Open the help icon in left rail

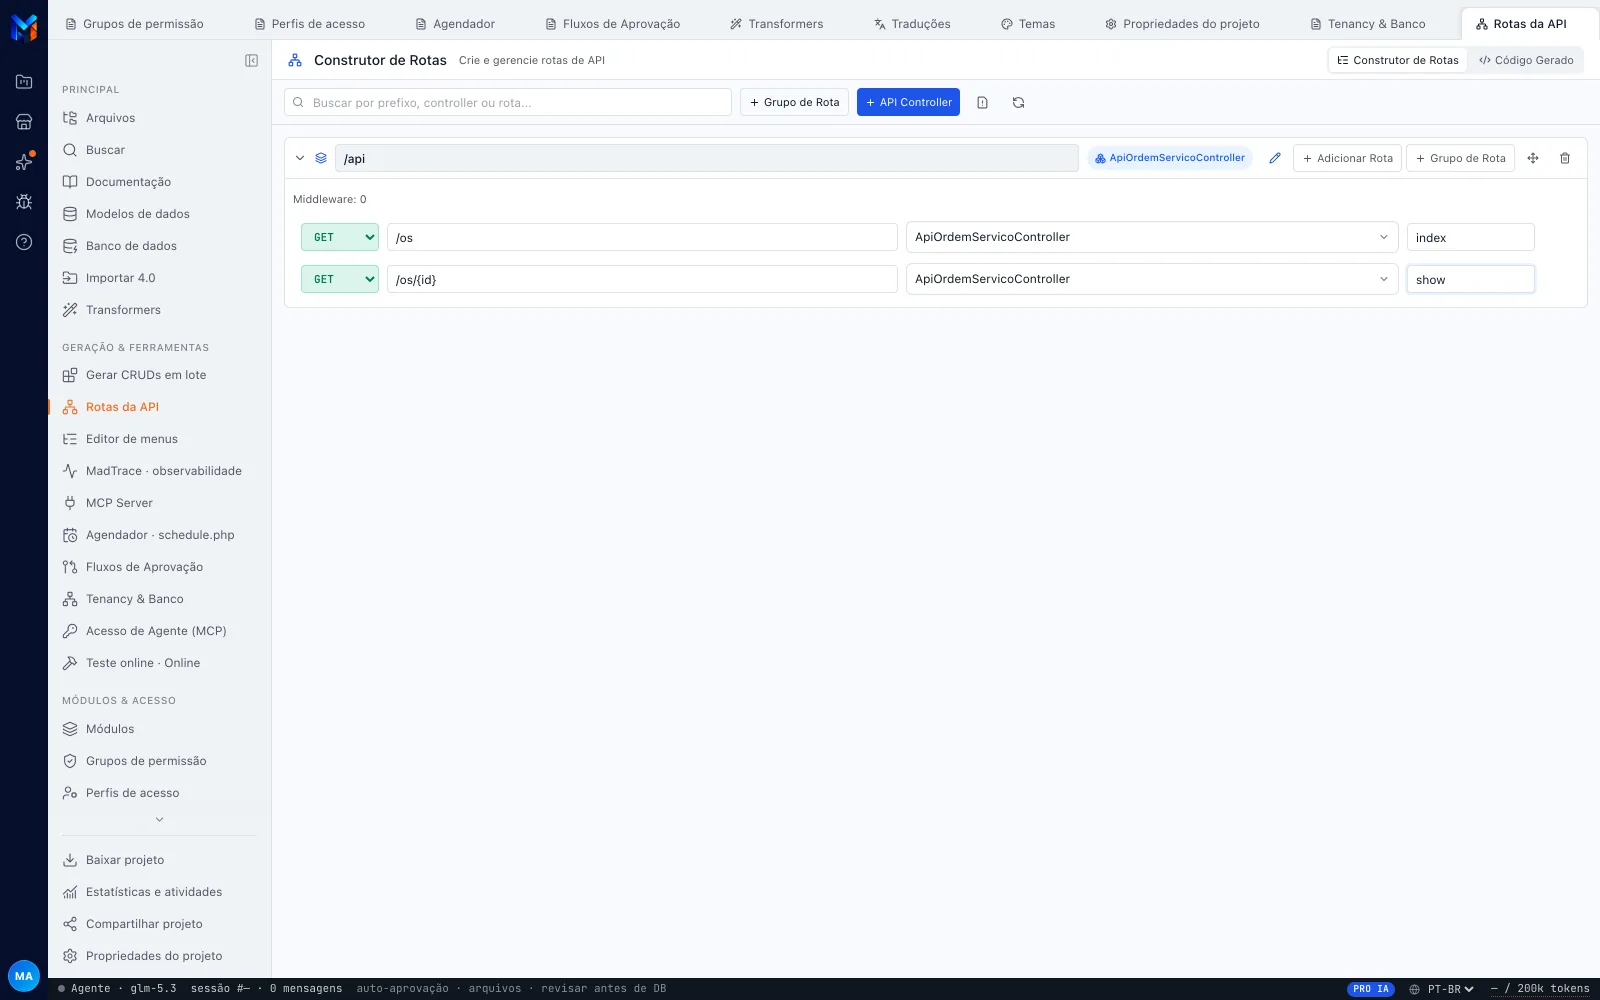pos(24,242)
